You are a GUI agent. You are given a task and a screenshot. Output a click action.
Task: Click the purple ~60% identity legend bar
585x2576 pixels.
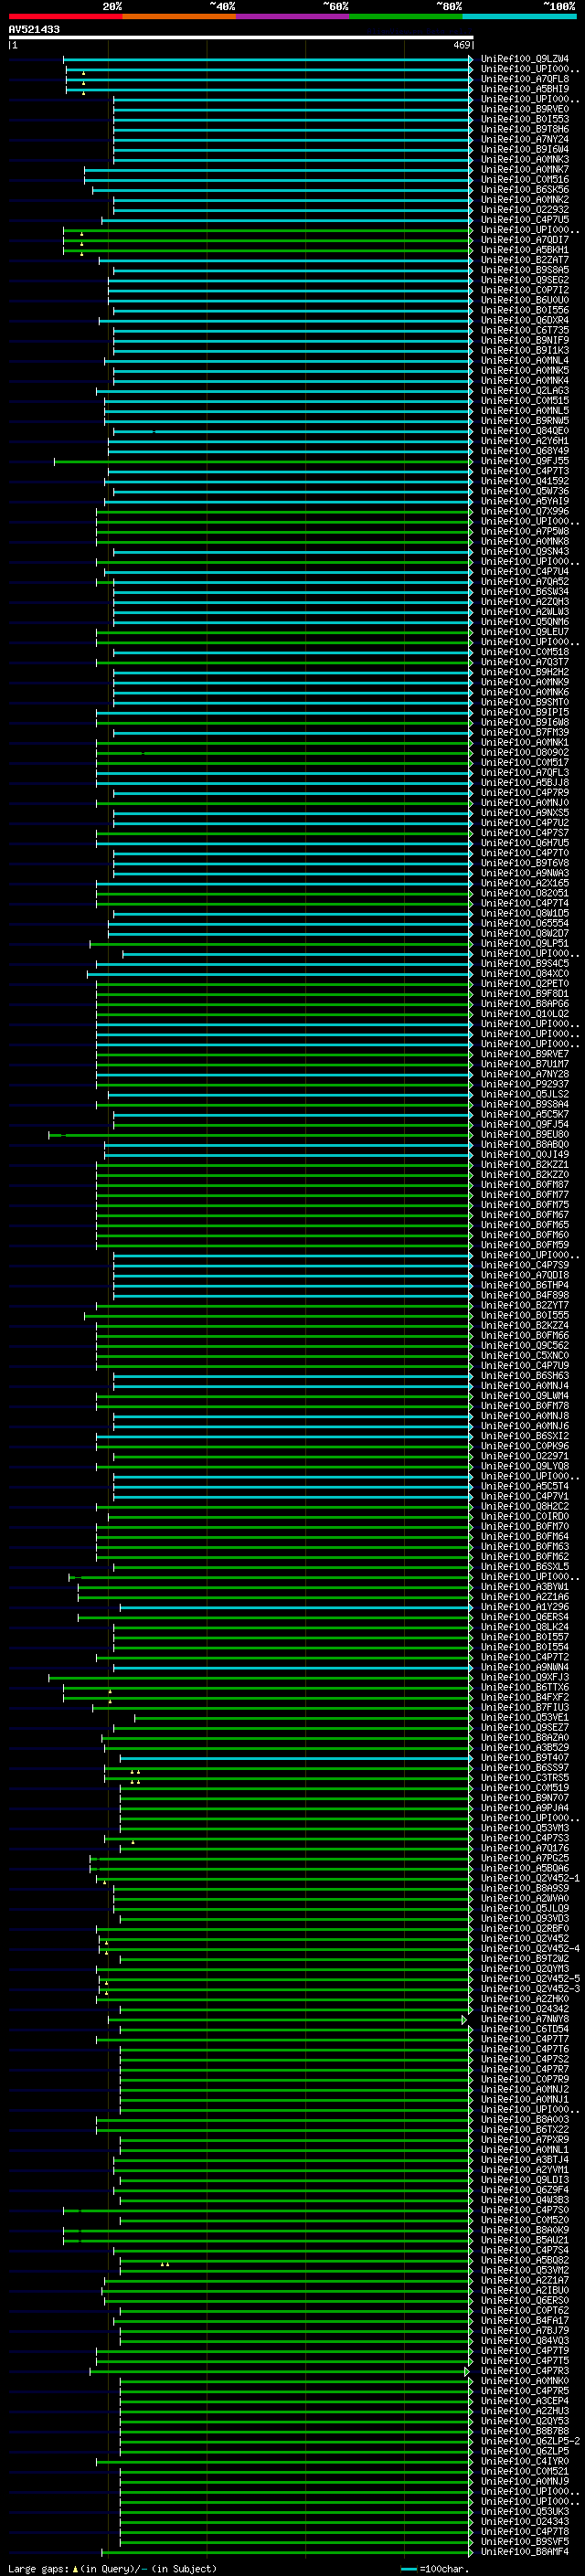tap(292, 16)
